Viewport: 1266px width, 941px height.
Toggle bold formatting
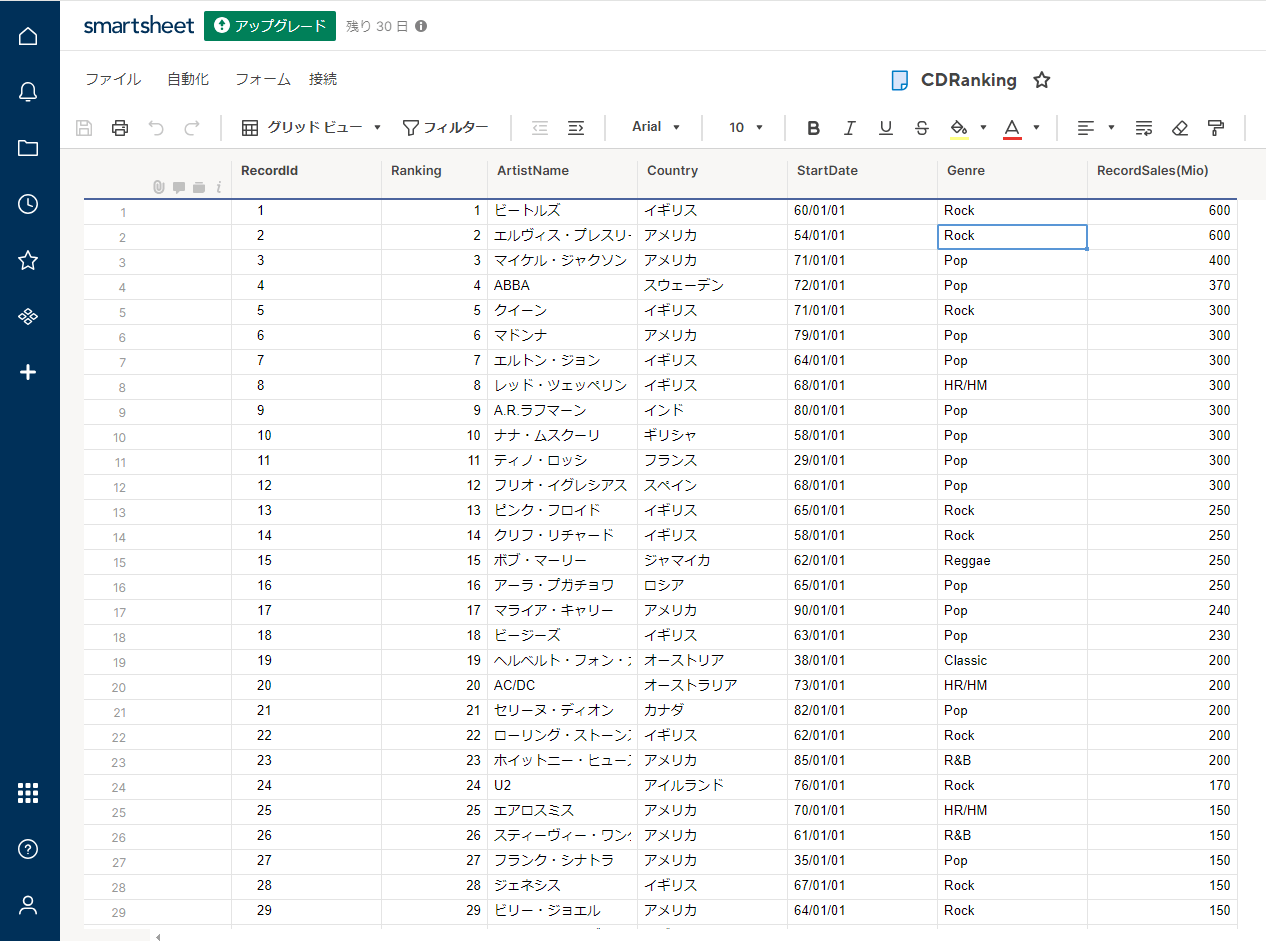(813, 128)
